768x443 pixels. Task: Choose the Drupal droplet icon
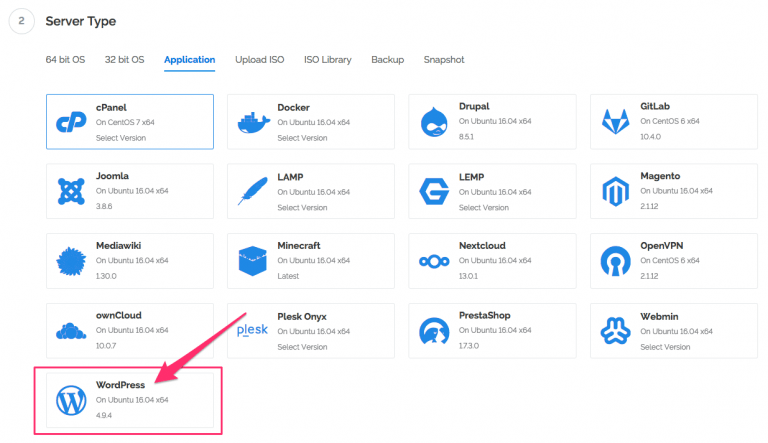434,122
